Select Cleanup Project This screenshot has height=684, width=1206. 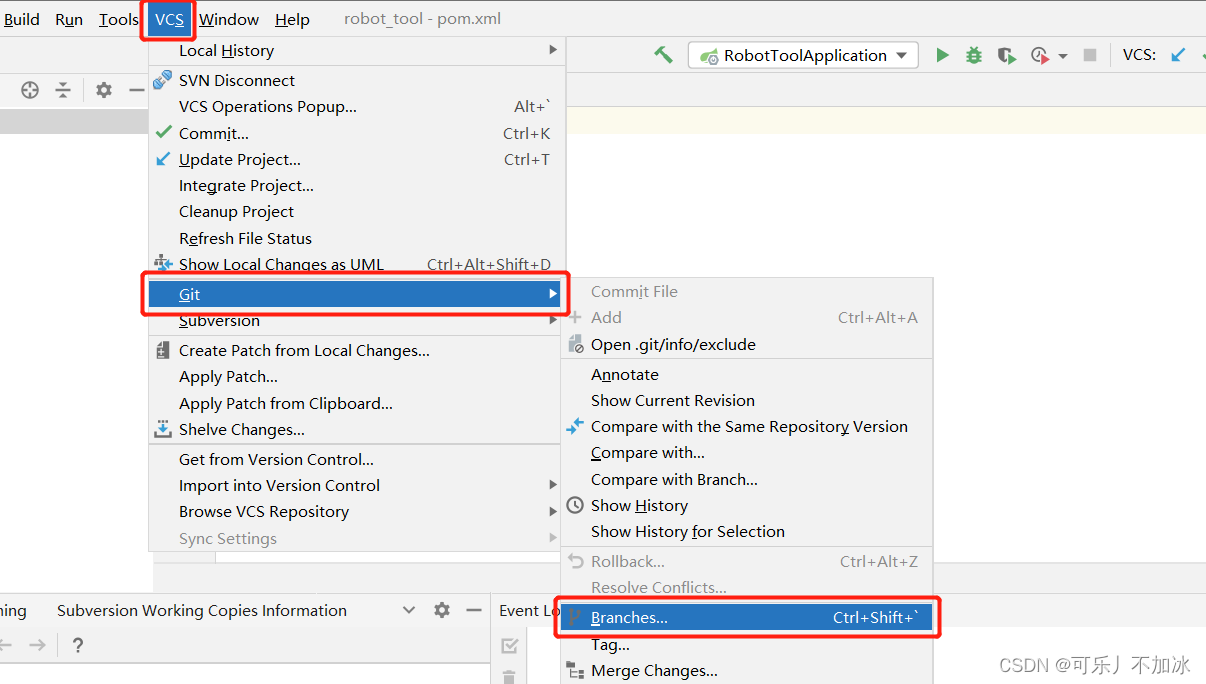click(357, 211)
